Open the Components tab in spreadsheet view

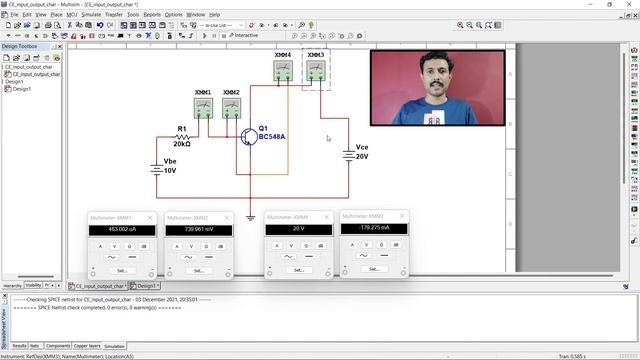click(58, 346)
